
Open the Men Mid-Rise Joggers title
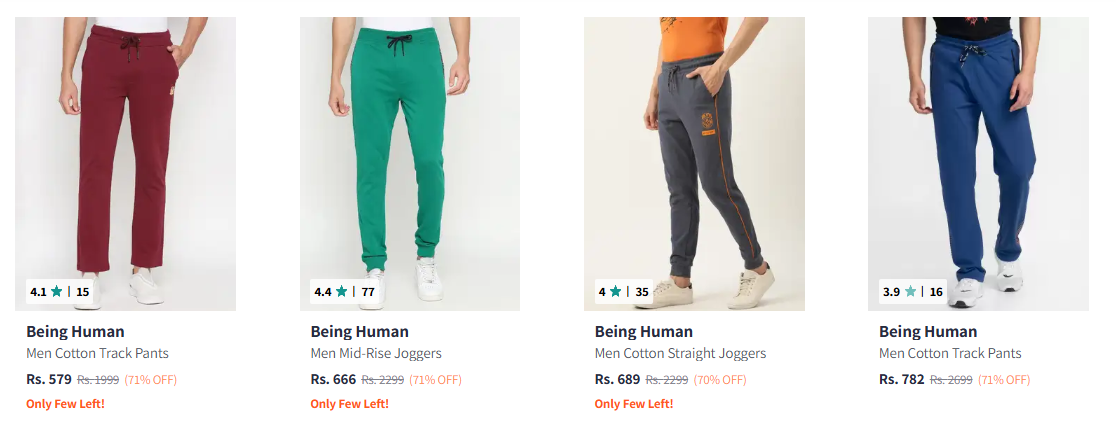376,353
